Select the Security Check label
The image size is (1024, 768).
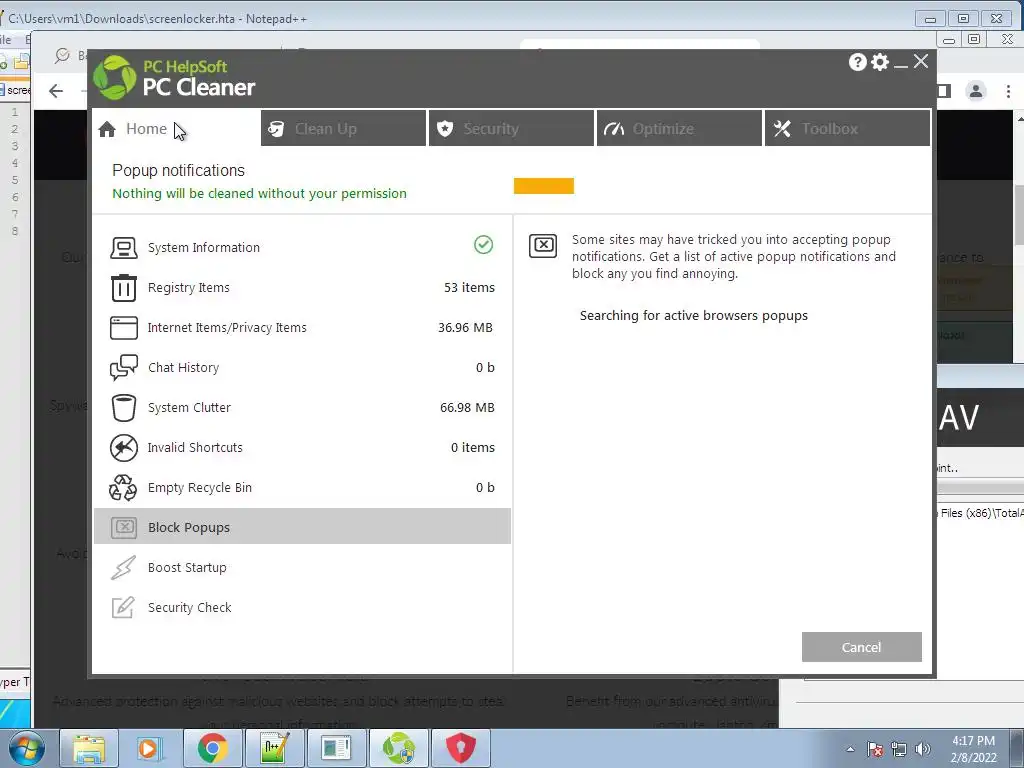[190, 608]
